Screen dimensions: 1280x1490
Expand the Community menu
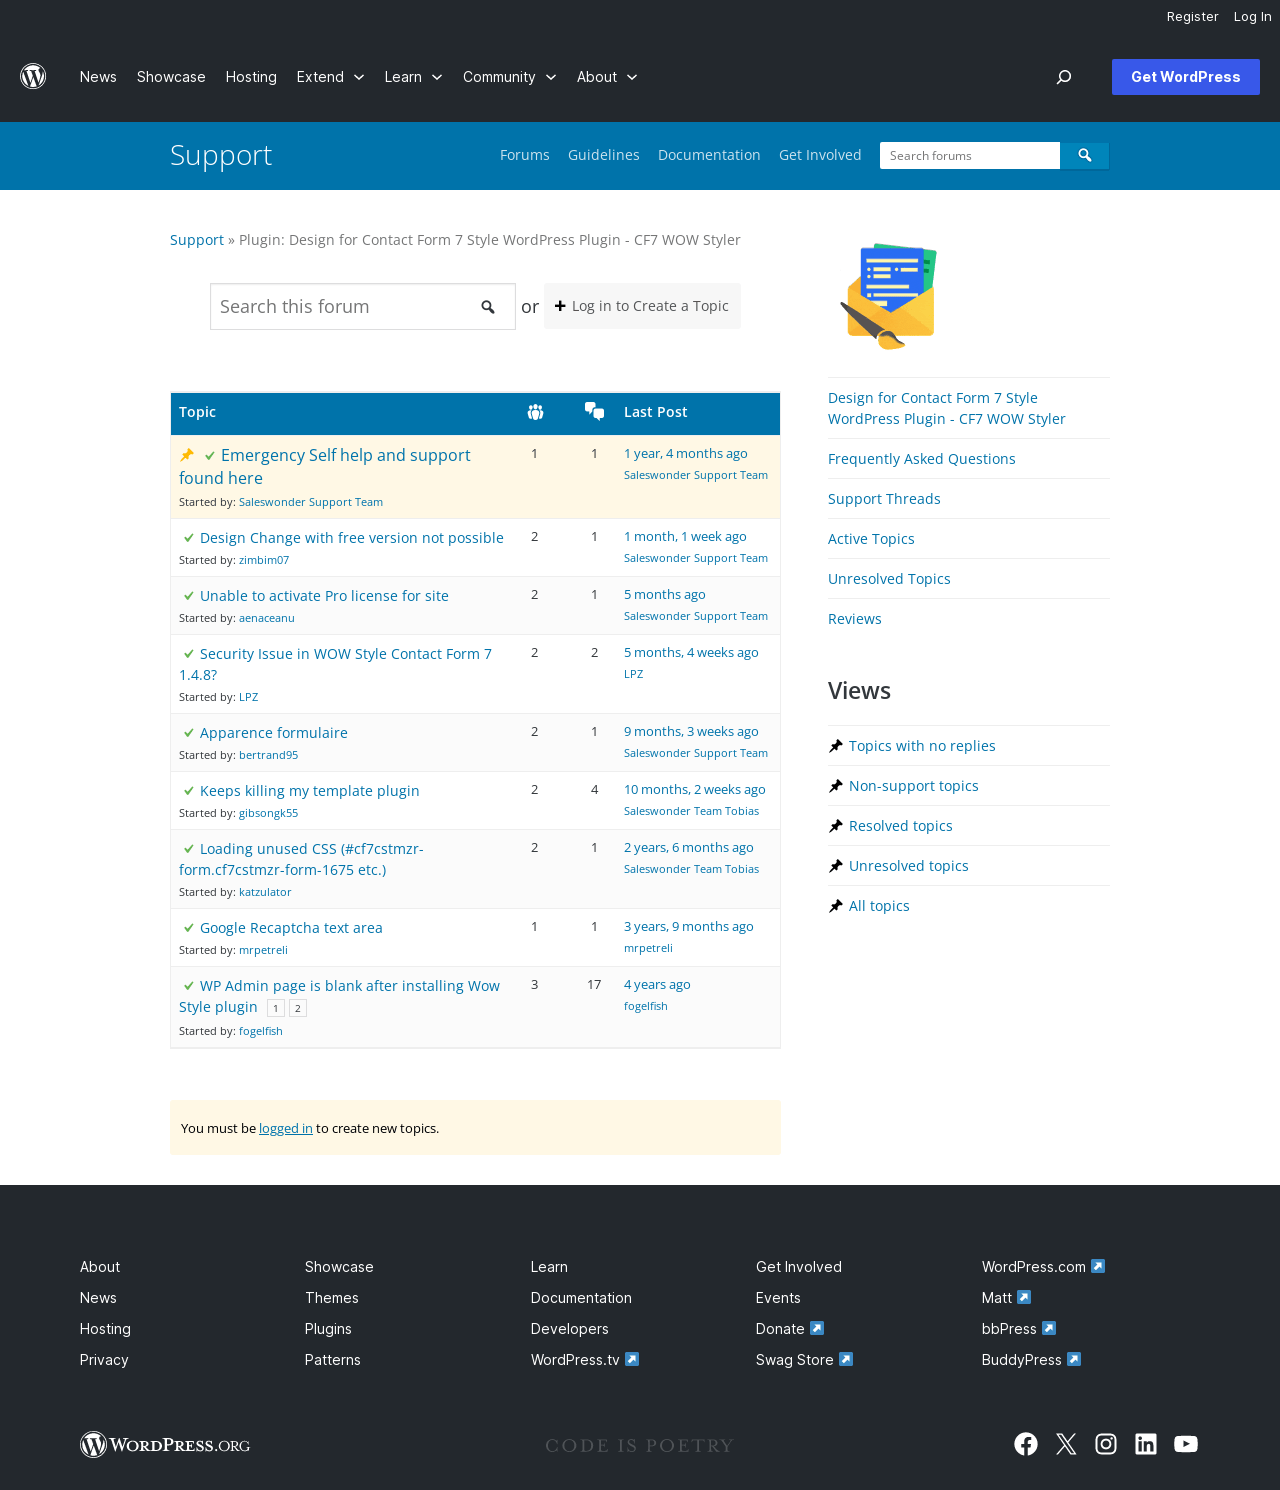point(509,77)
